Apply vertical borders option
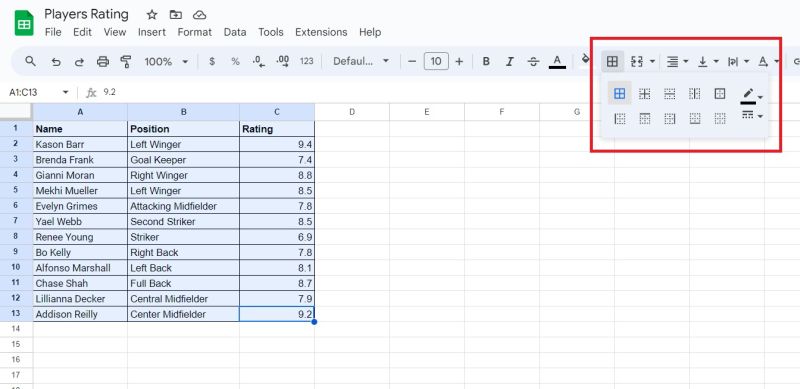The height and width of the screenshot is (389, 800). tap(694, 93)
